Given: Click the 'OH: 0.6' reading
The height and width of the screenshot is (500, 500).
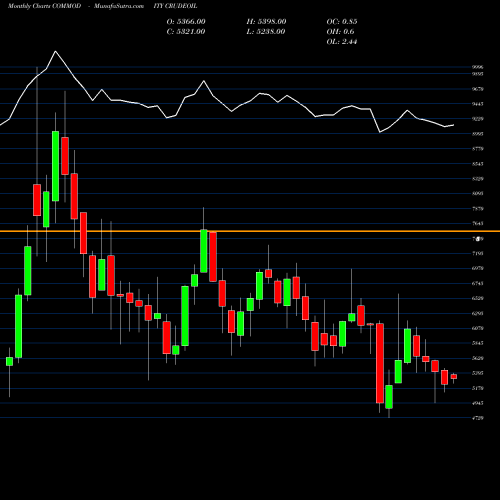Looking at the screenshot, I should [340, 31].
